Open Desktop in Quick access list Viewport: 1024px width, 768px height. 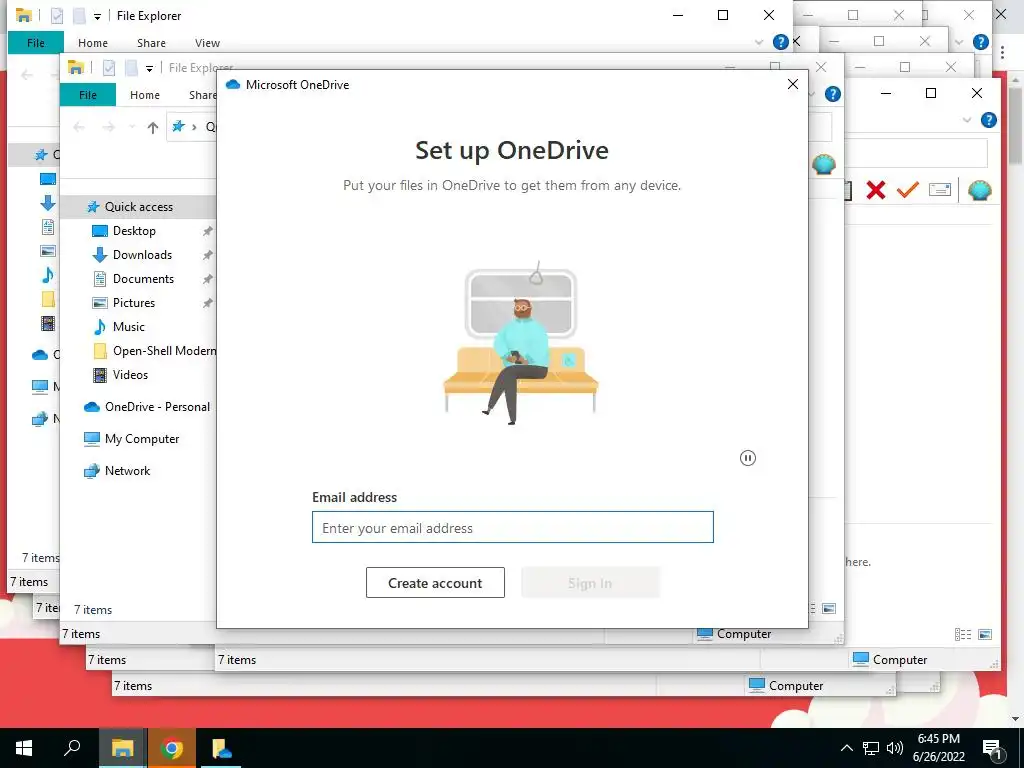point(134,231)
